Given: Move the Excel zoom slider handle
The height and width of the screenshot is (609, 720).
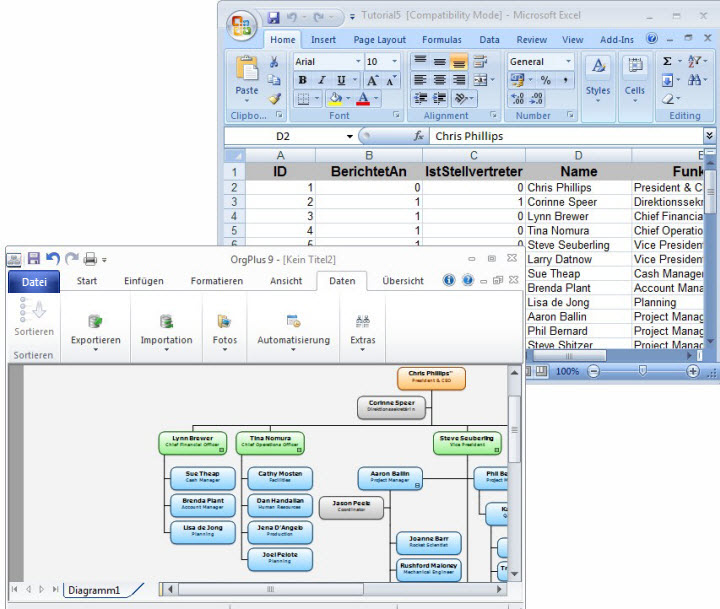Looking at the screenshot, I should click(642, 371).
